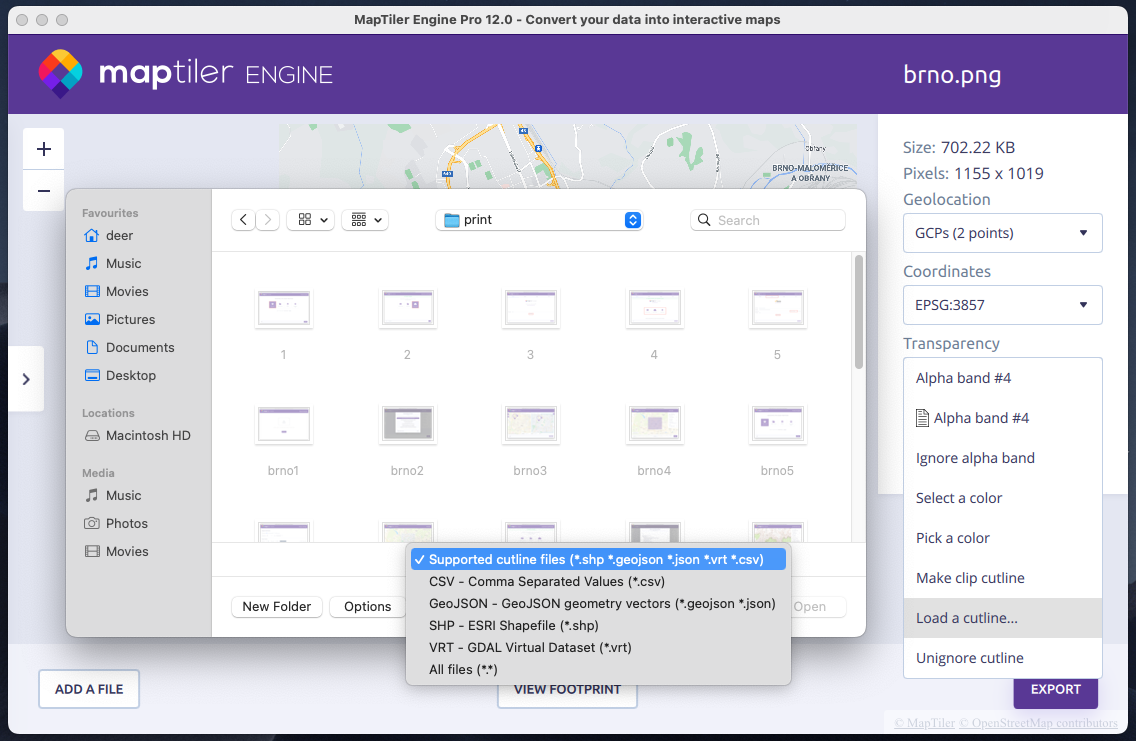This screenshot has width=1136, height=741.
Task: Go back with the file dialog arrow
Action: (x=243, y=220)
